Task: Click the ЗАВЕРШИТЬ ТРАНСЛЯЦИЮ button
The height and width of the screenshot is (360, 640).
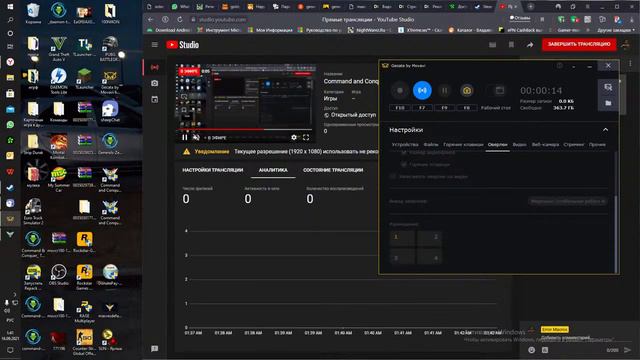Action: click(x=579, y=44)
